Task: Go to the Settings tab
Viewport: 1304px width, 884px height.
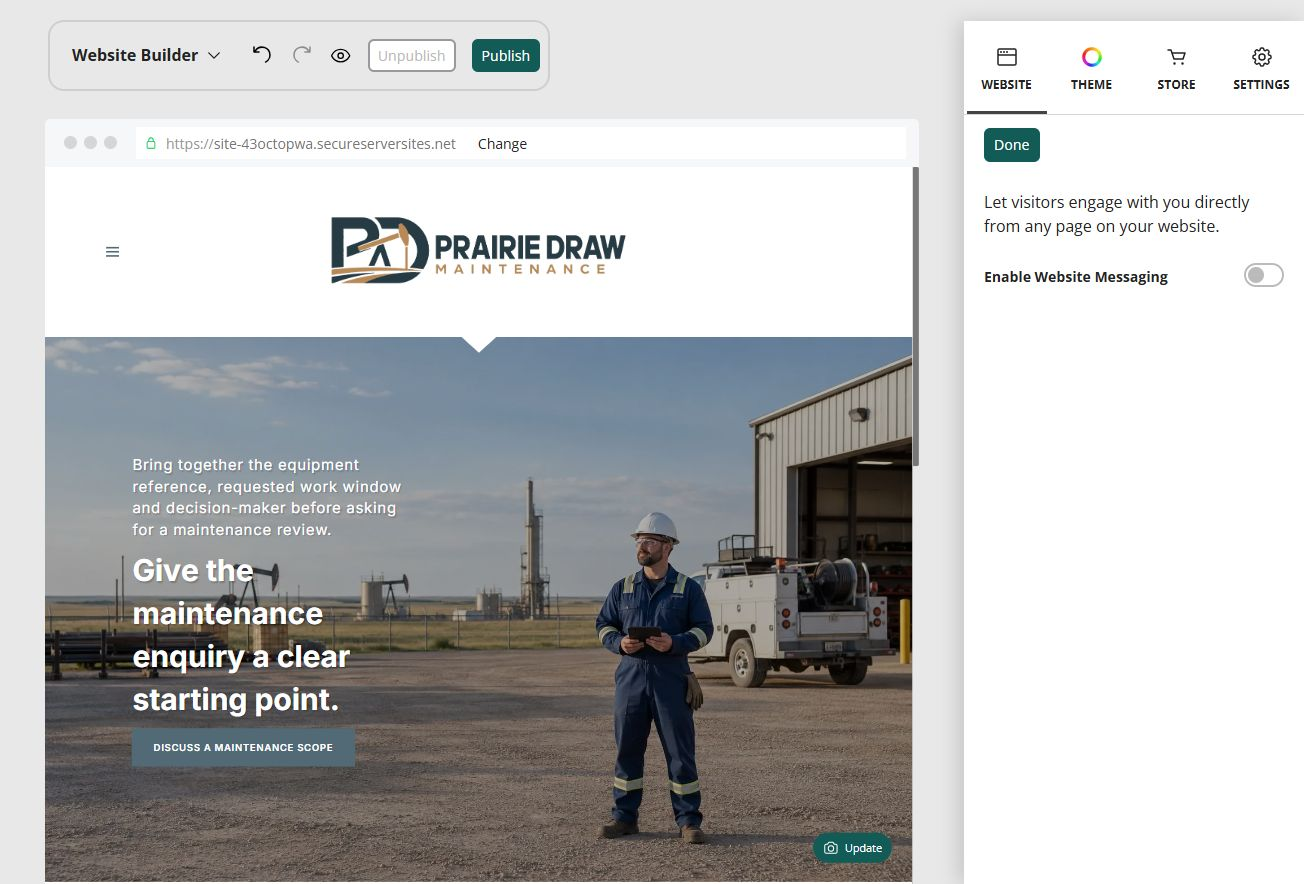Action: (x=1261, y=70)
